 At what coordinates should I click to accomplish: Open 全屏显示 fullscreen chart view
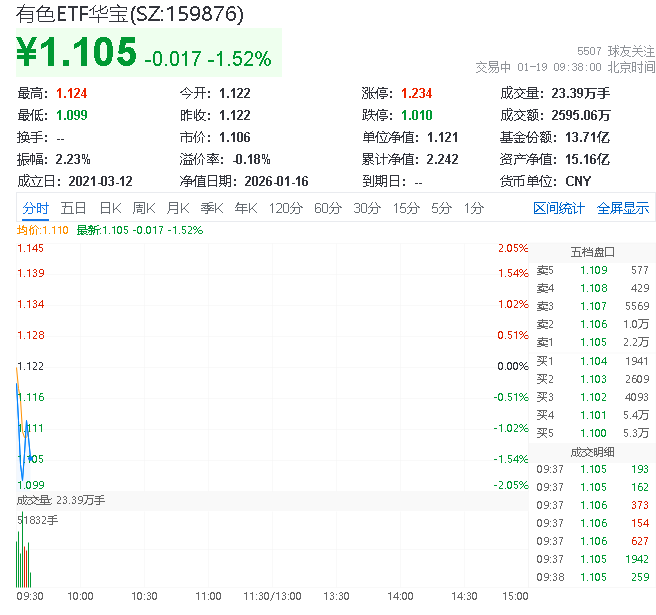click(x=623, y=208)
